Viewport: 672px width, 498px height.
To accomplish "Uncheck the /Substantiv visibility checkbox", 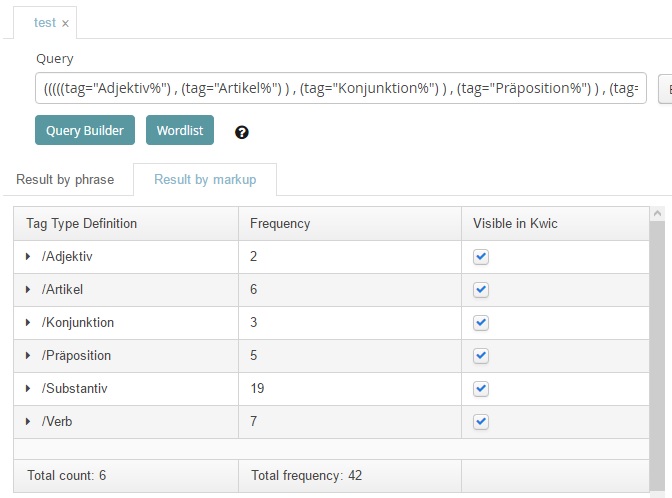I will tap(481, 389).
